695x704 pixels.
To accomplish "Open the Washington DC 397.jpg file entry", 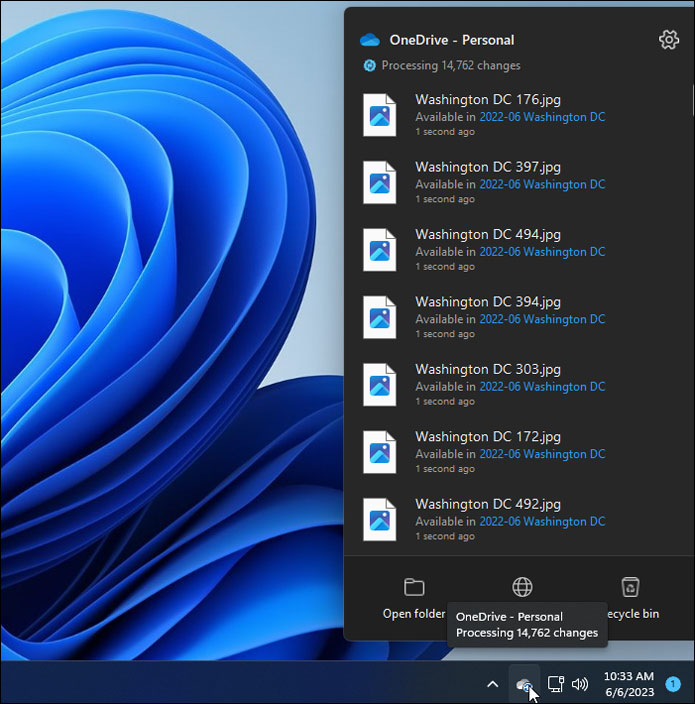I will 488,167.
